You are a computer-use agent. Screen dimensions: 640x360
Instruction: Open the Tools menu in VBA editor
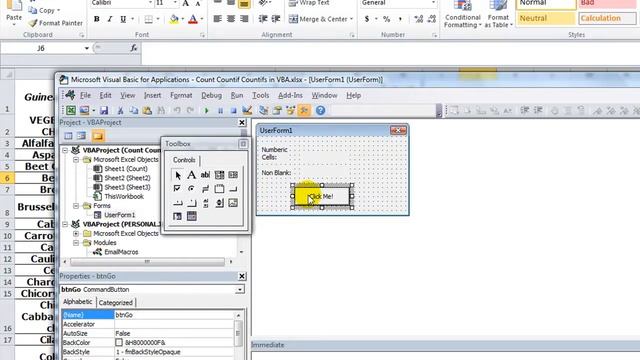pos(260,95)
